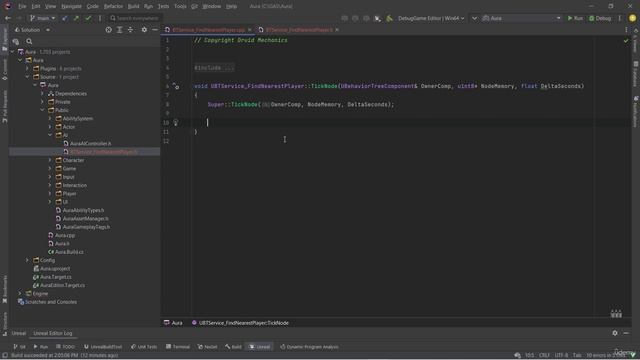640x360 pixels.
Task: Open the Git tool window button
Action: [19, 347]
